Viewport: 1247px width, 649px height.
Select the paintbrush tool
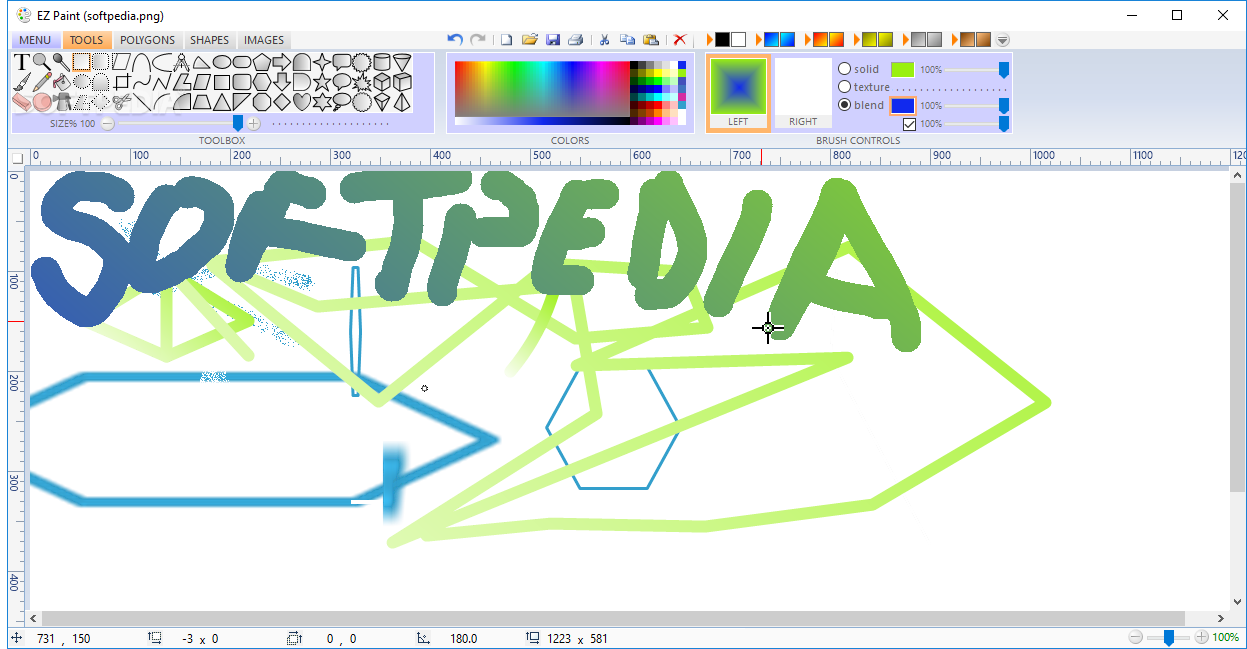[x=22, y=82]
